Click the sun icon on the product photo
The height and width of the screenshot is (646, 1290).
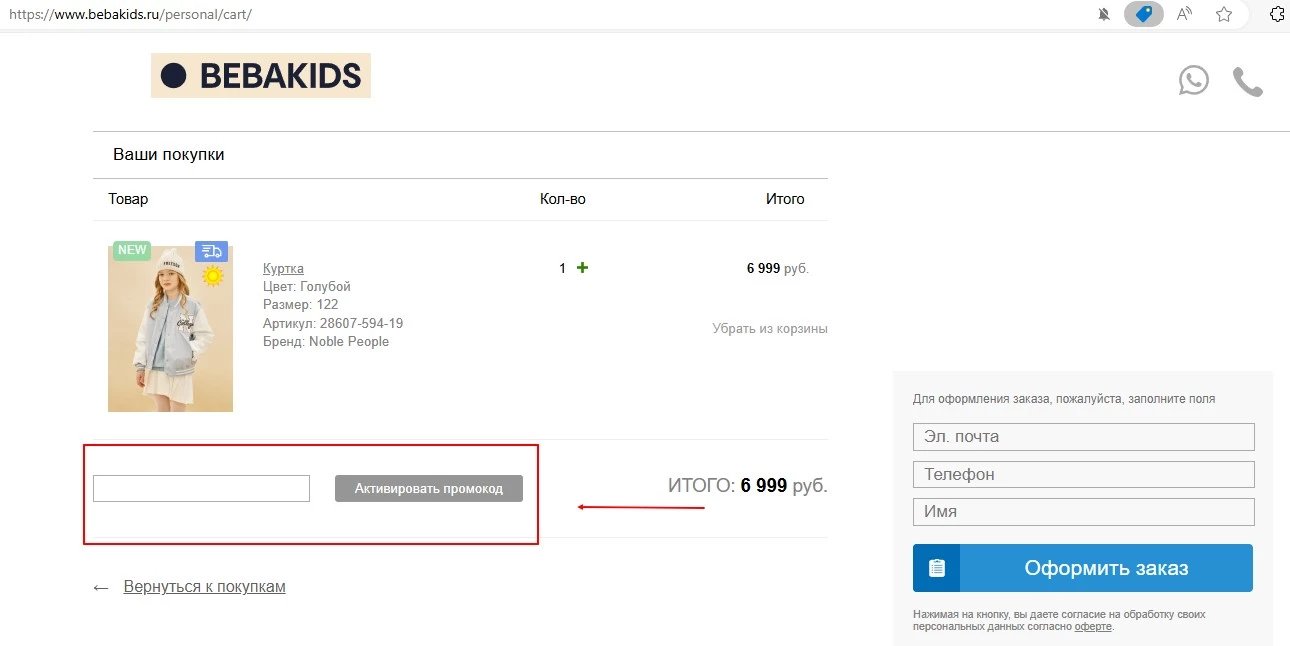tap(213, 277)
